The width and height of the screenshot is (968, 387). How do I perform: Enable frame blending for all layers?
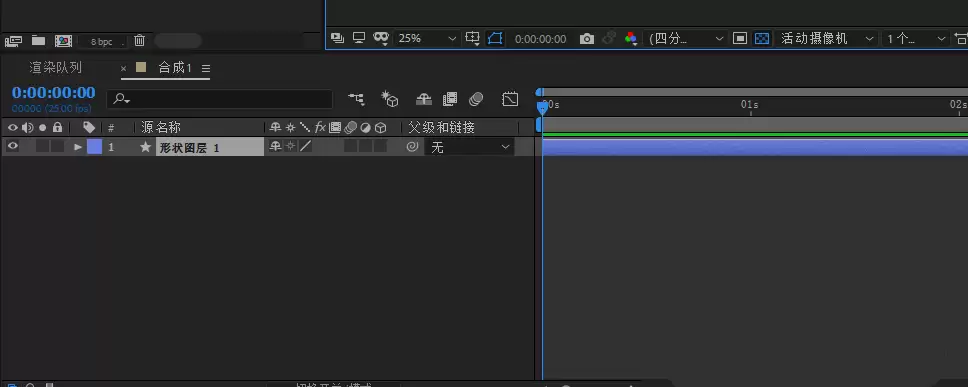pos(450,99)
